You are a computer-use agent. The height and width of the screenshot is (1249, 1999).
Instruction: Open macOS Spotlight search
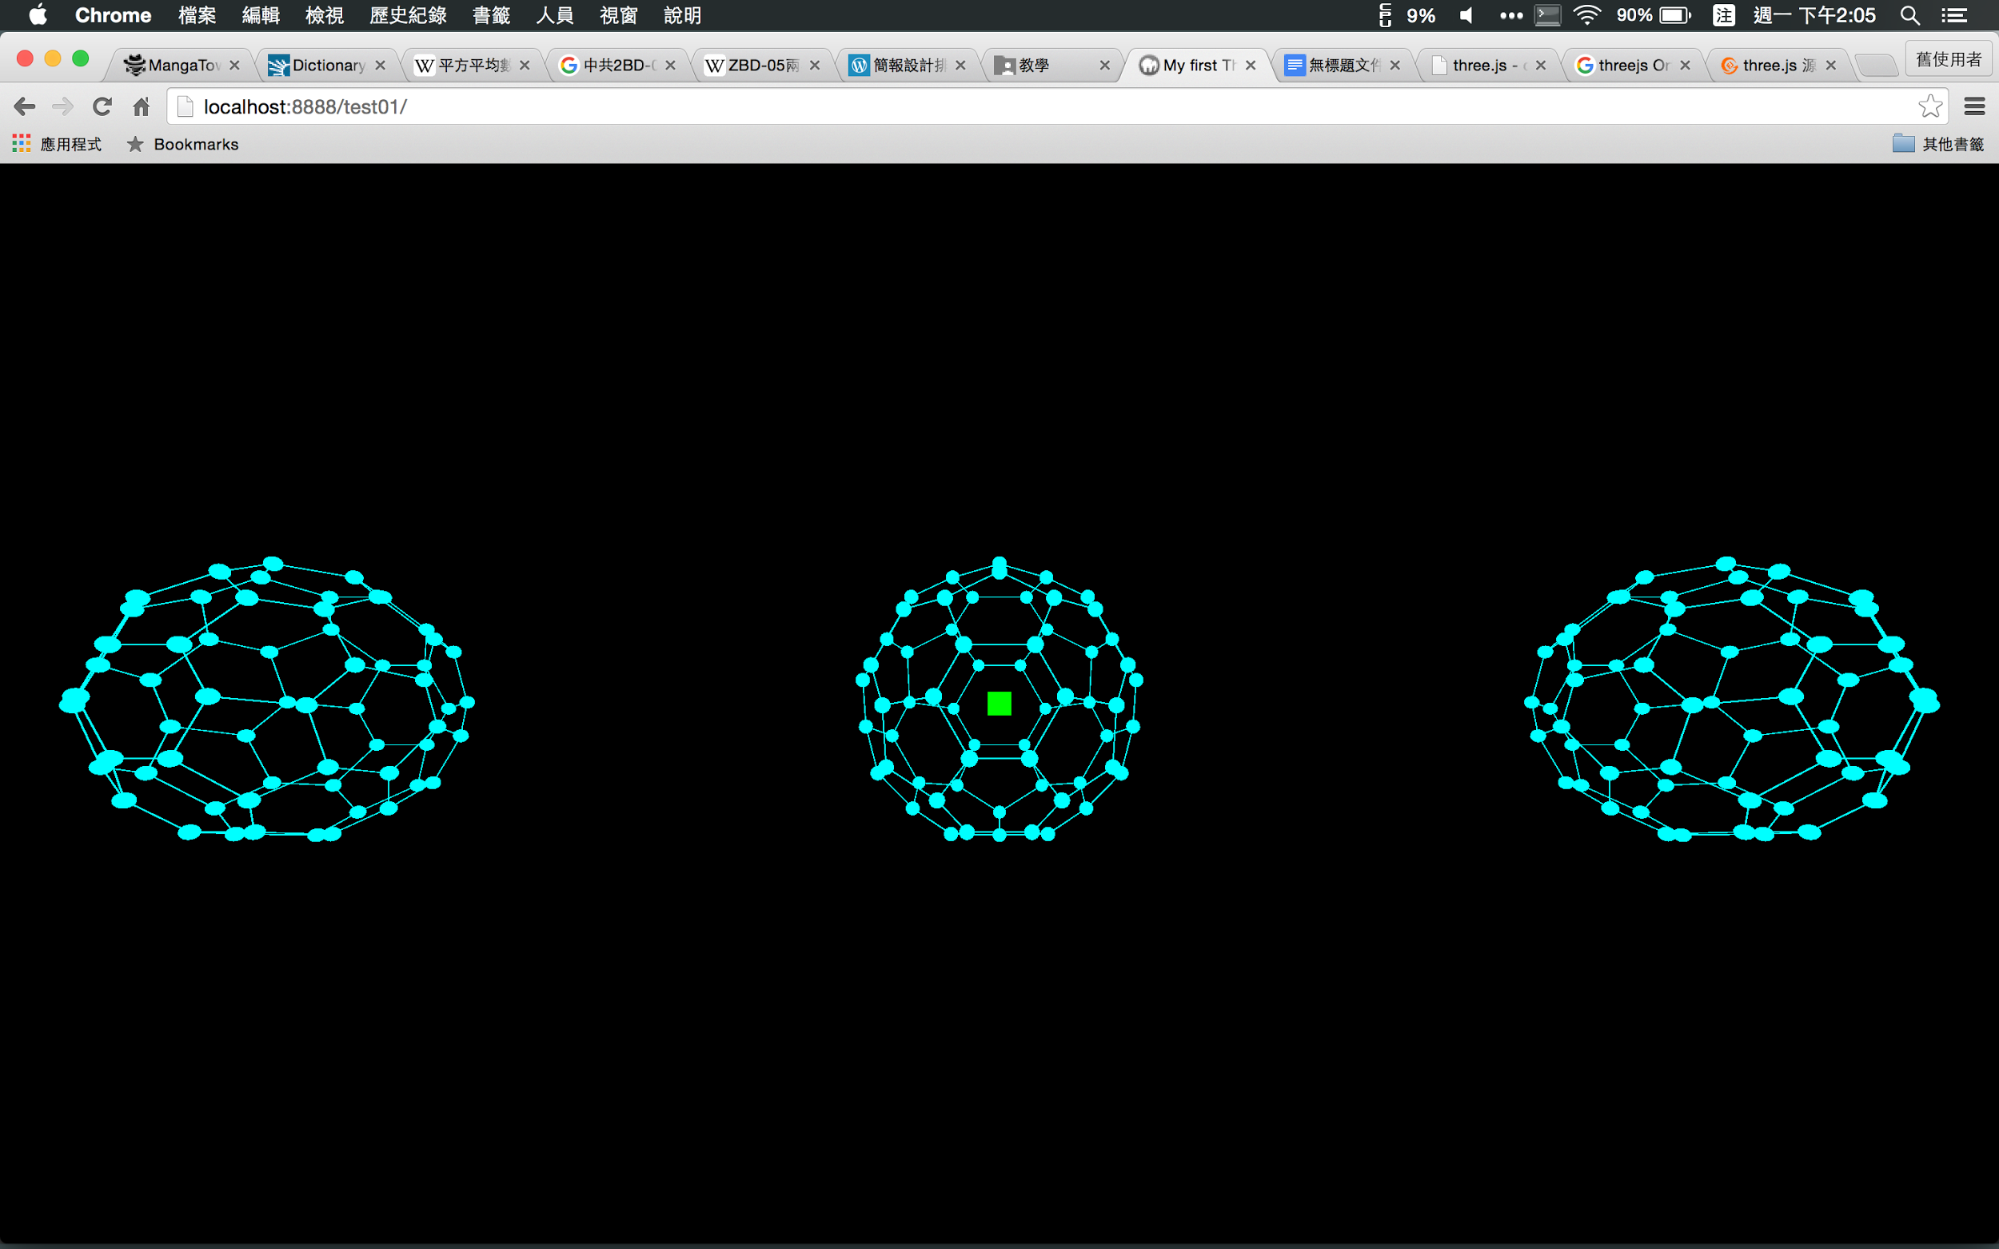1909,15
